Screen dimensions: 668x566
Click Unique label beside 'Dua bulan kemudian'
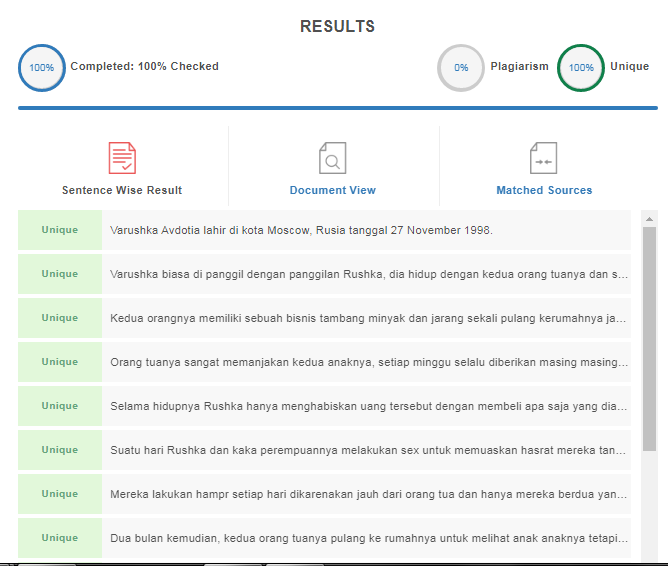click(x=60, y=538)
